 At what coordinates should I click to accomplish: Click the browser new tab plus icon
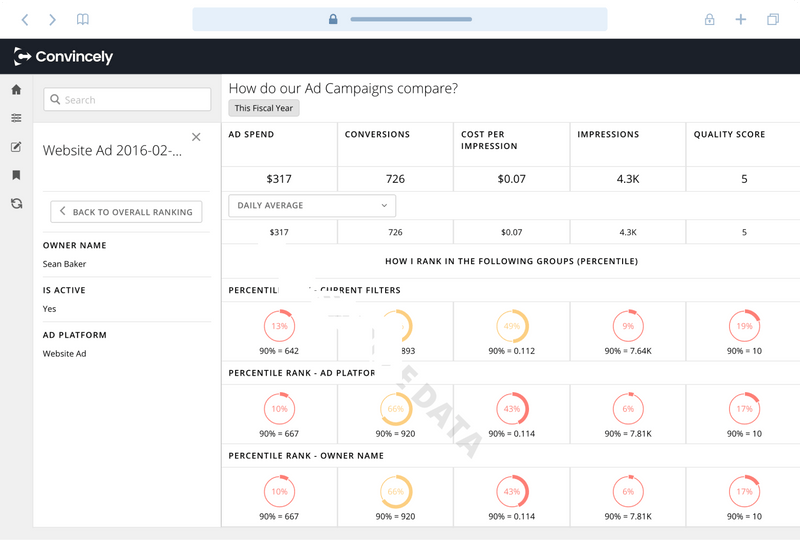(x=741, y=19)
